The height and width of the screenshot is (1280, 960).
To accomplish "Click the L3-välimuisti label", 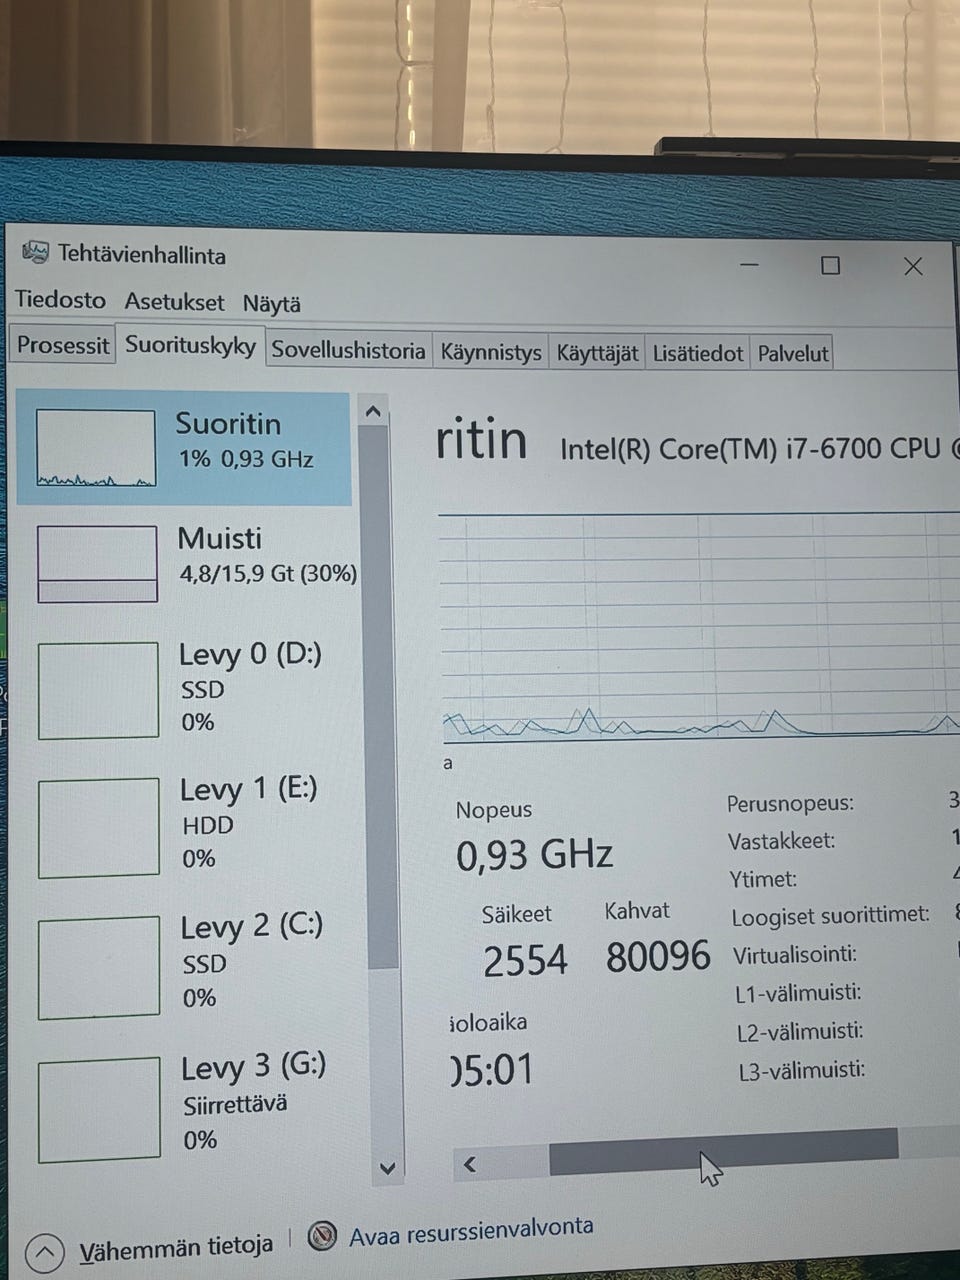I will tap(802, 1070).
